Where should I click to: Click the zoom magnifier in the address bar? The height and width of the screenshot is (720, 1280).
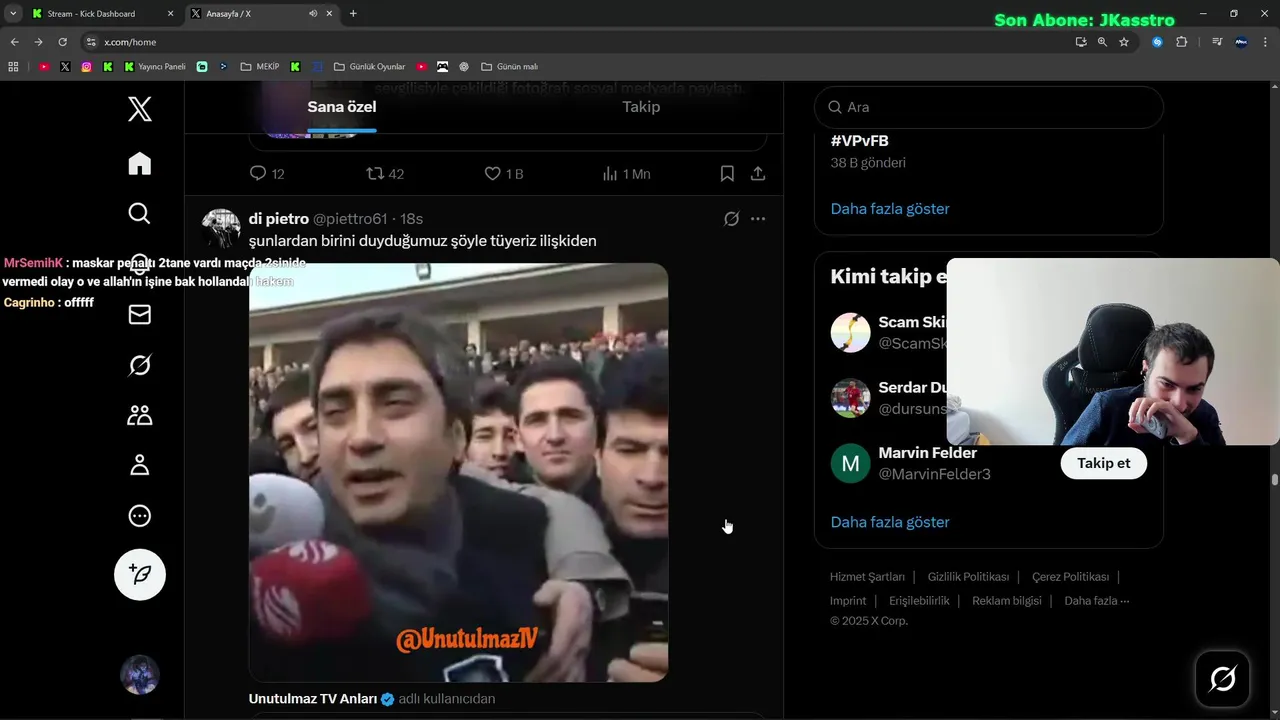tap(1102, 42)
